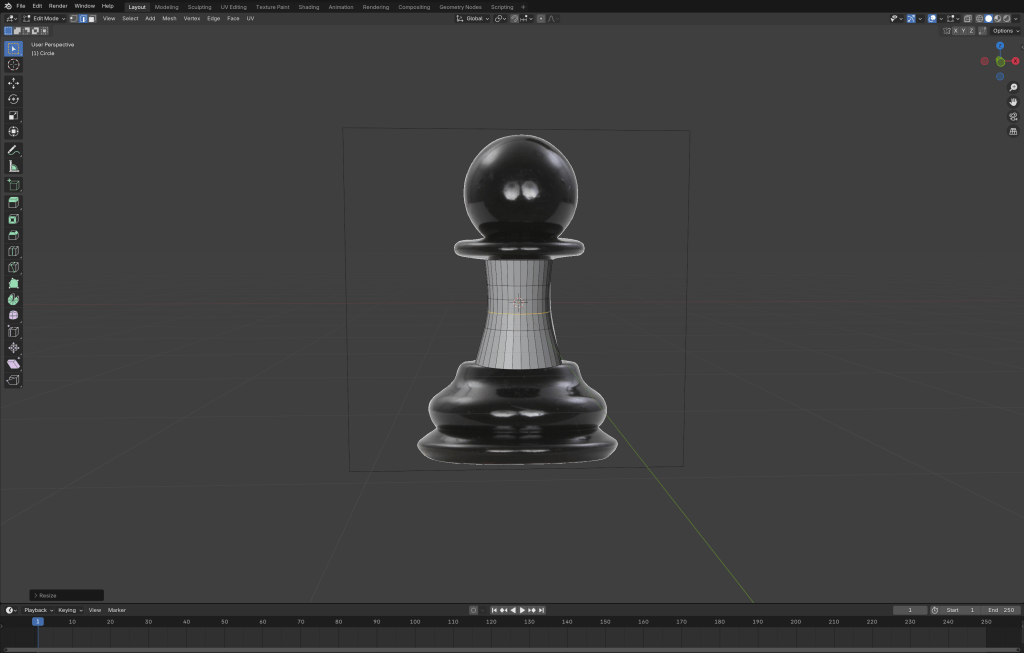
Task: Click the camera view navigation icon
Action: [x=1013, y=116]
